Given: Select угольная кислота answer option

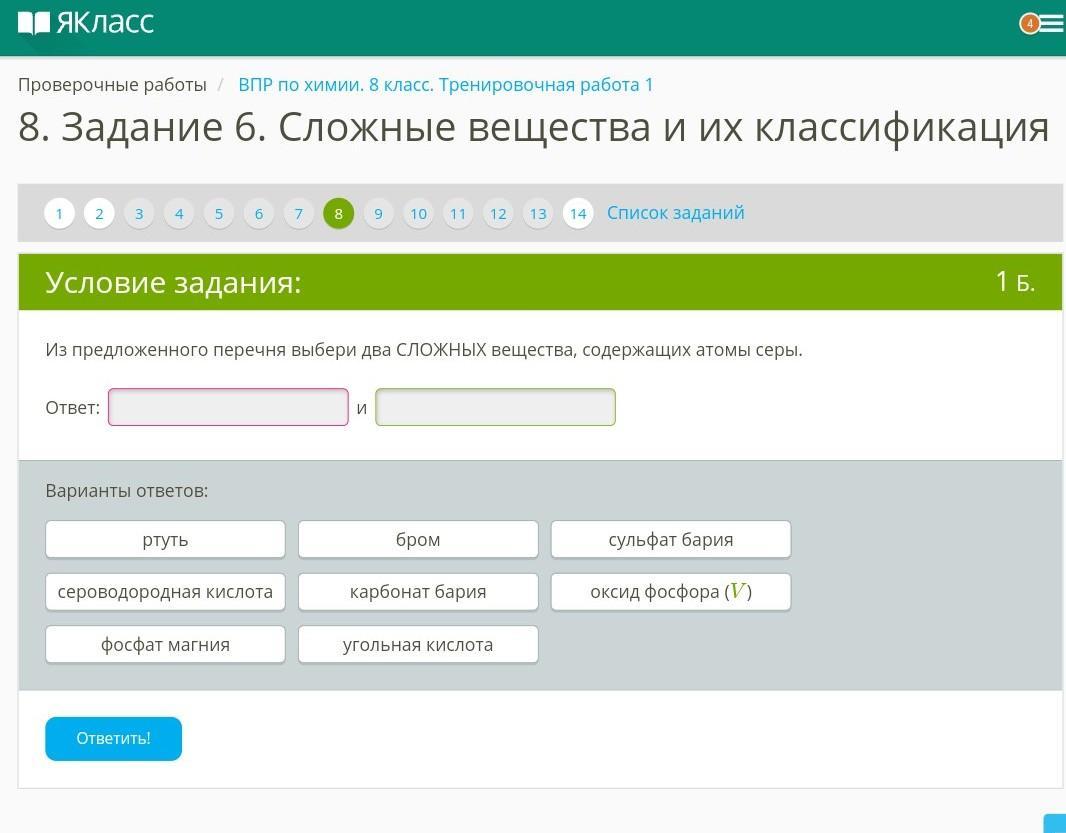Looking at the screenshot, I should point(418,645).
